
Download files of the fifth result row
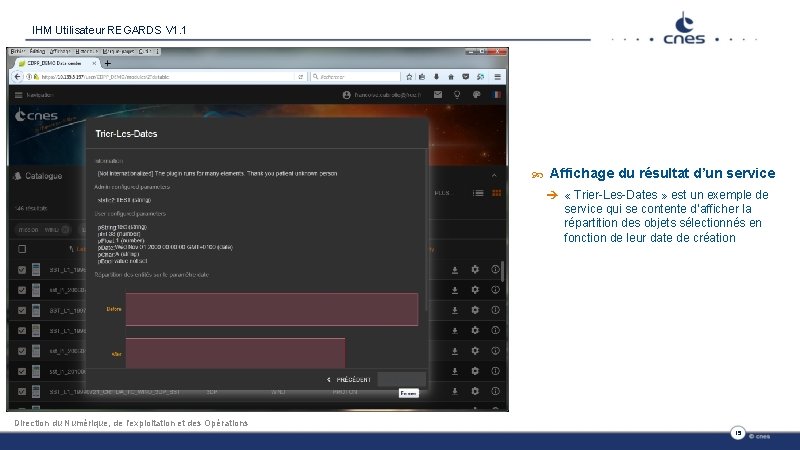(455, 351)
